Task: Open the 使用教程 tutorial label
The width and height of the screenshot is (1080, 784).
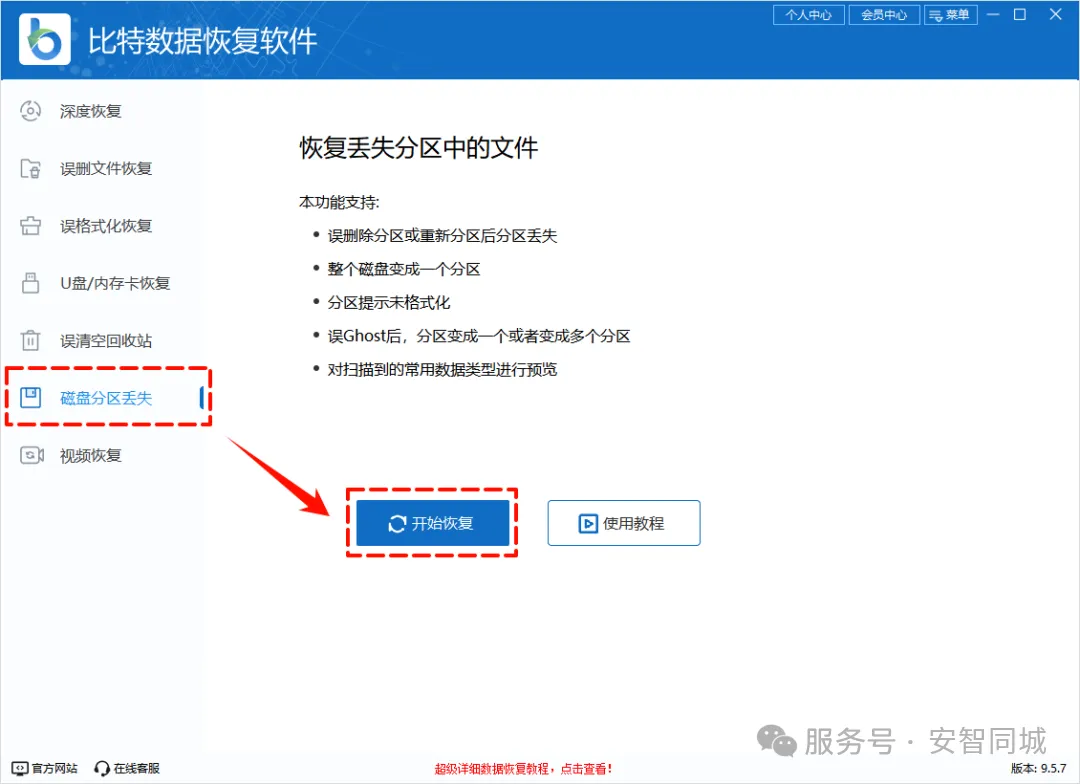Action: click(633, 524)
